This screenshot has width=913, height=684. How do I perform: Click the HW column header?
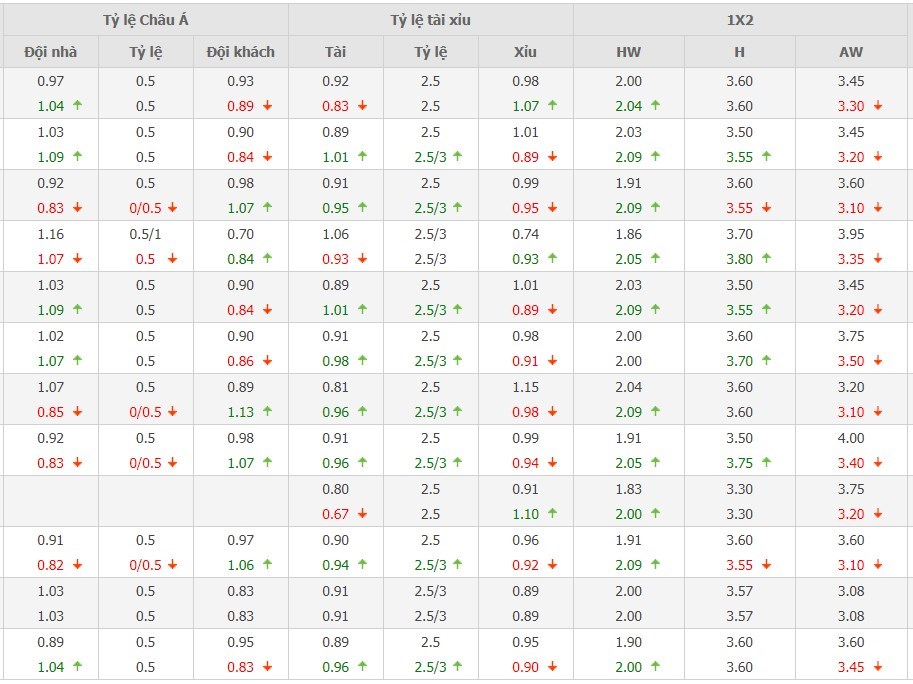click(x=629, y=52)
